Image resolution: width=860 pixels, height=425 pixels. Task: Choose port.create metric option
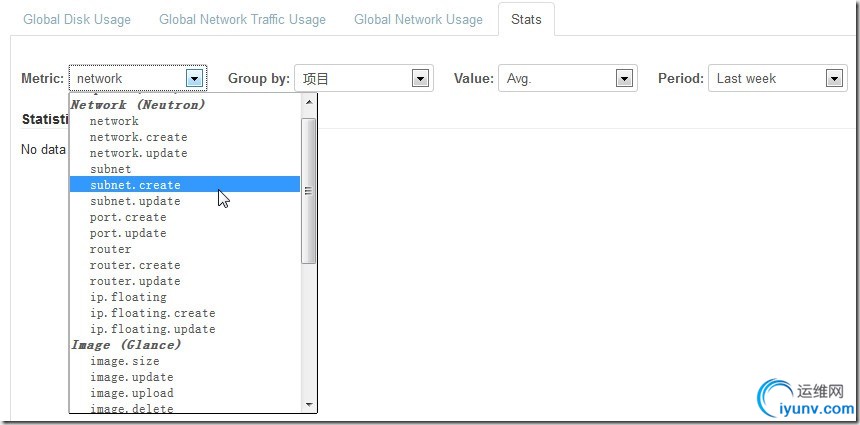128,217
